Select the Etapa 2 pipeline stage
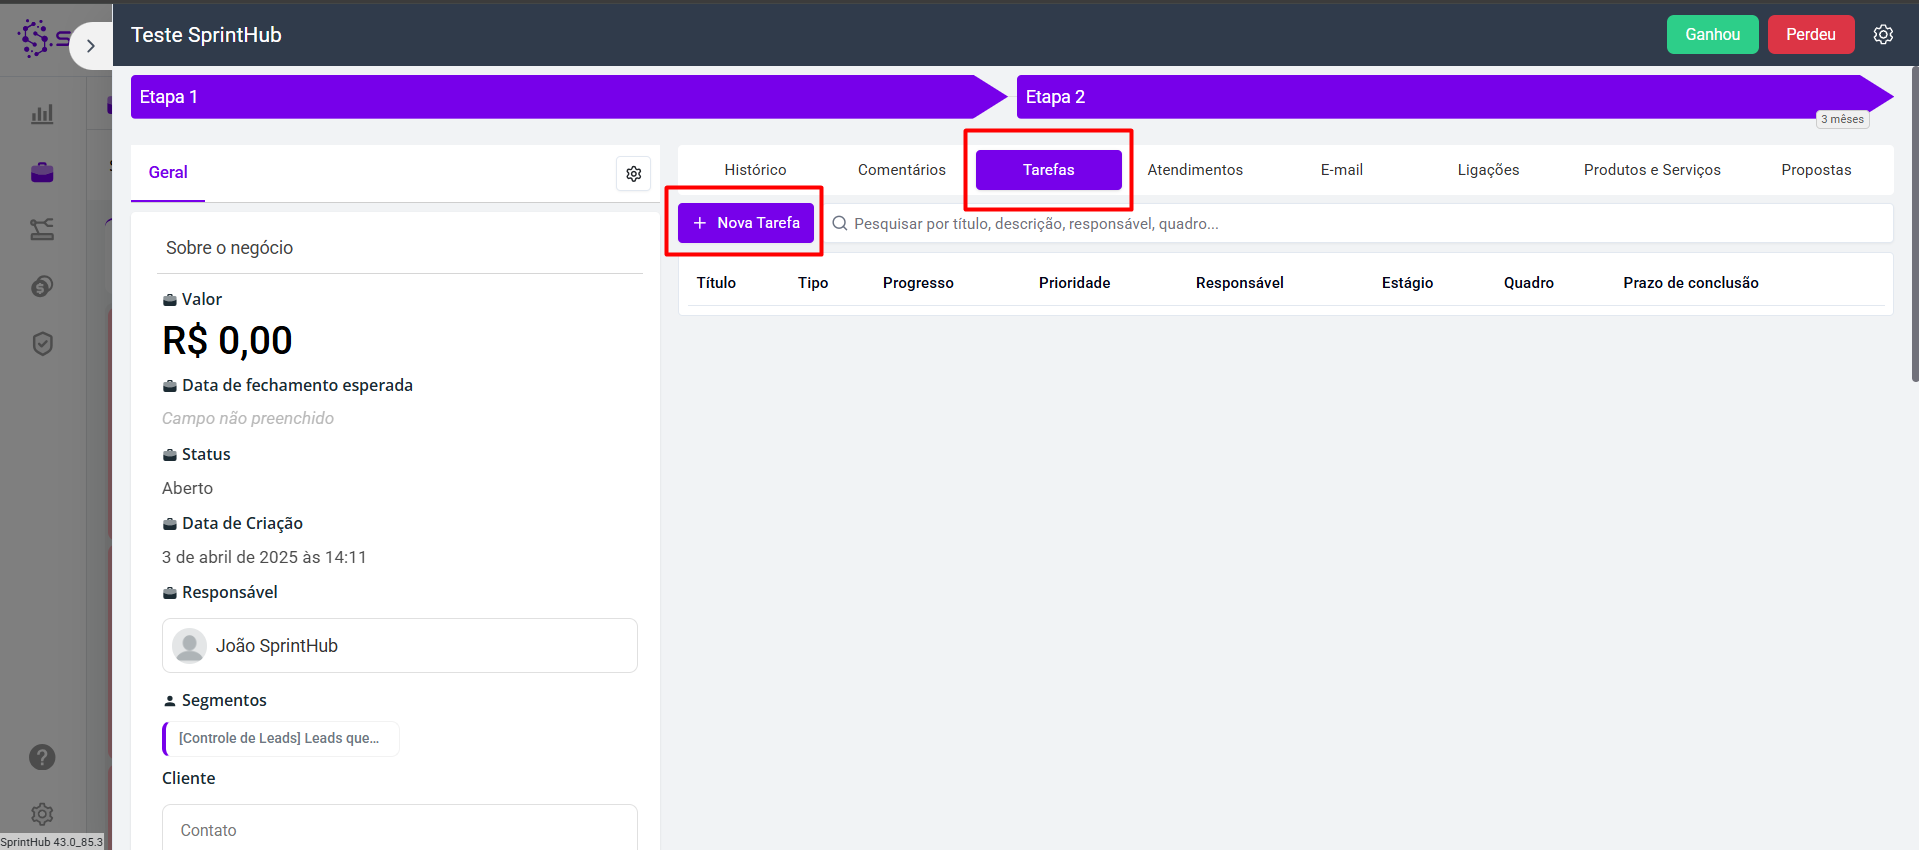 click(x=1450, y=97)
